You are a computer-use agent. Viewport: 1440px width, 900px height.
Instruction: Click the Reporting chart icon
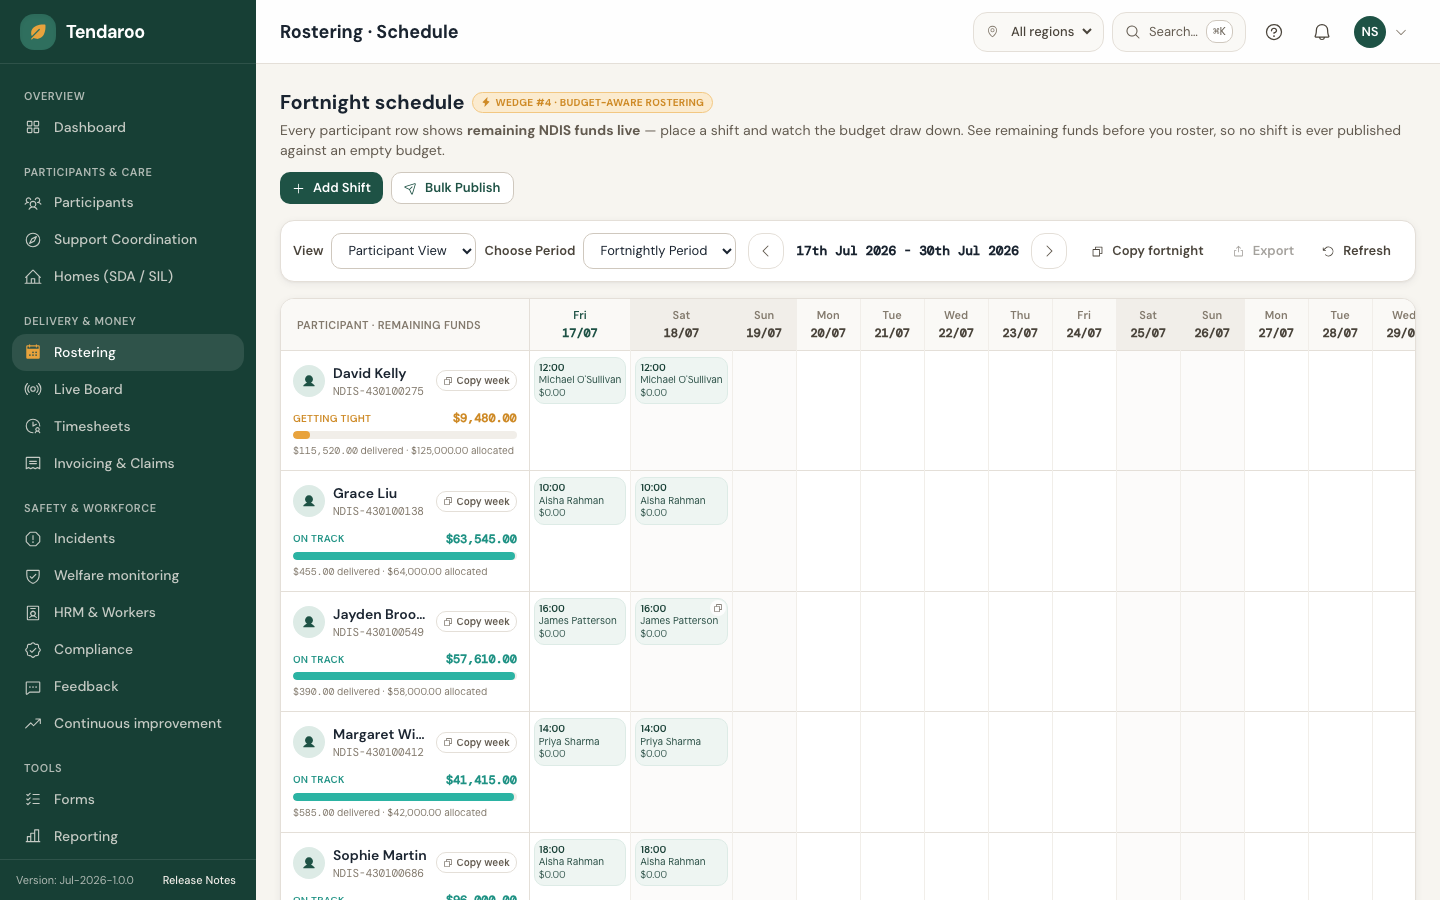(x=33, y=836)
